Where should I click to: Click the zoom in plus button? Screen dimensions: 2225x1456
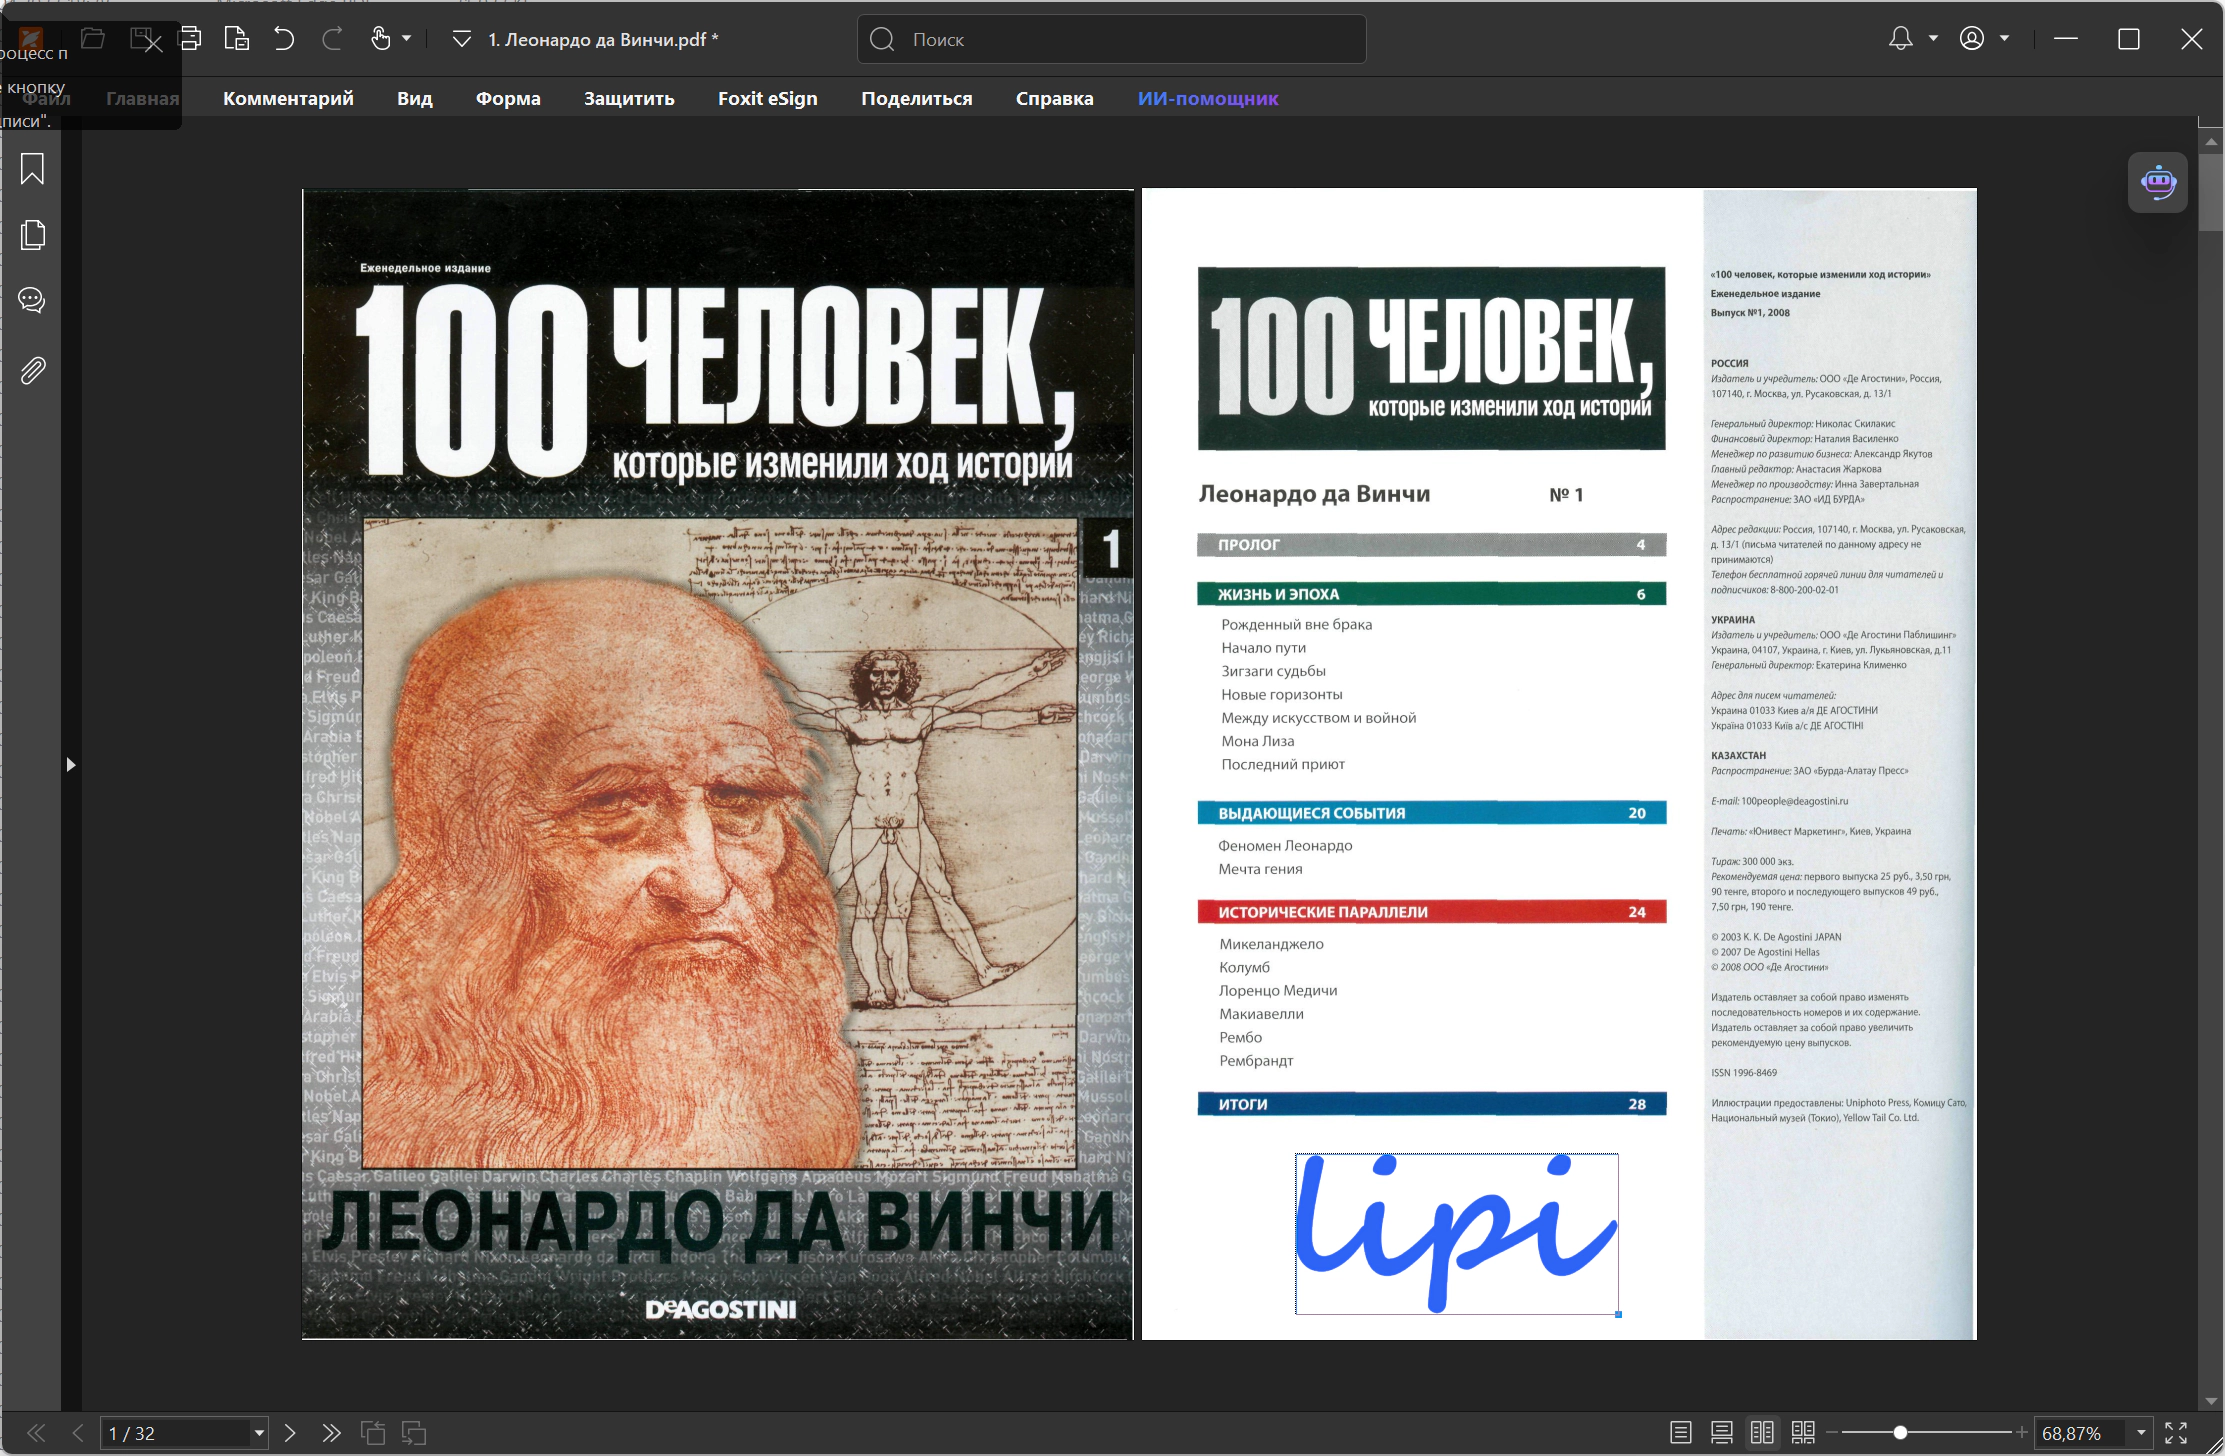(x=2021, y=1433)
